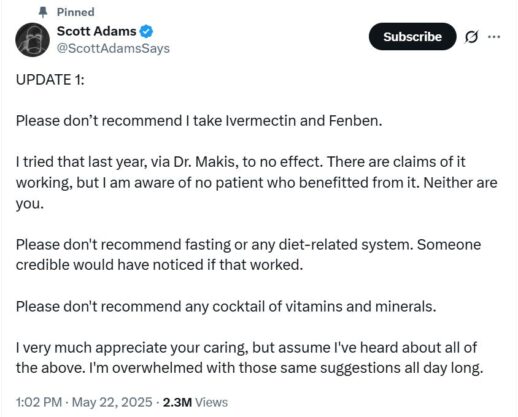Click the blue verified checkmark badge

click(x=146, y=32)
